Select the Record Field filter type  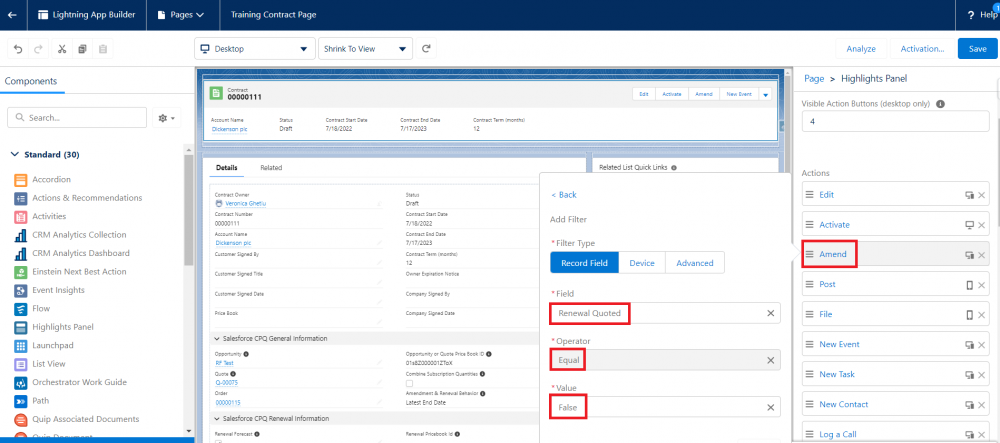pyautogui.click(x=584, y=263)
